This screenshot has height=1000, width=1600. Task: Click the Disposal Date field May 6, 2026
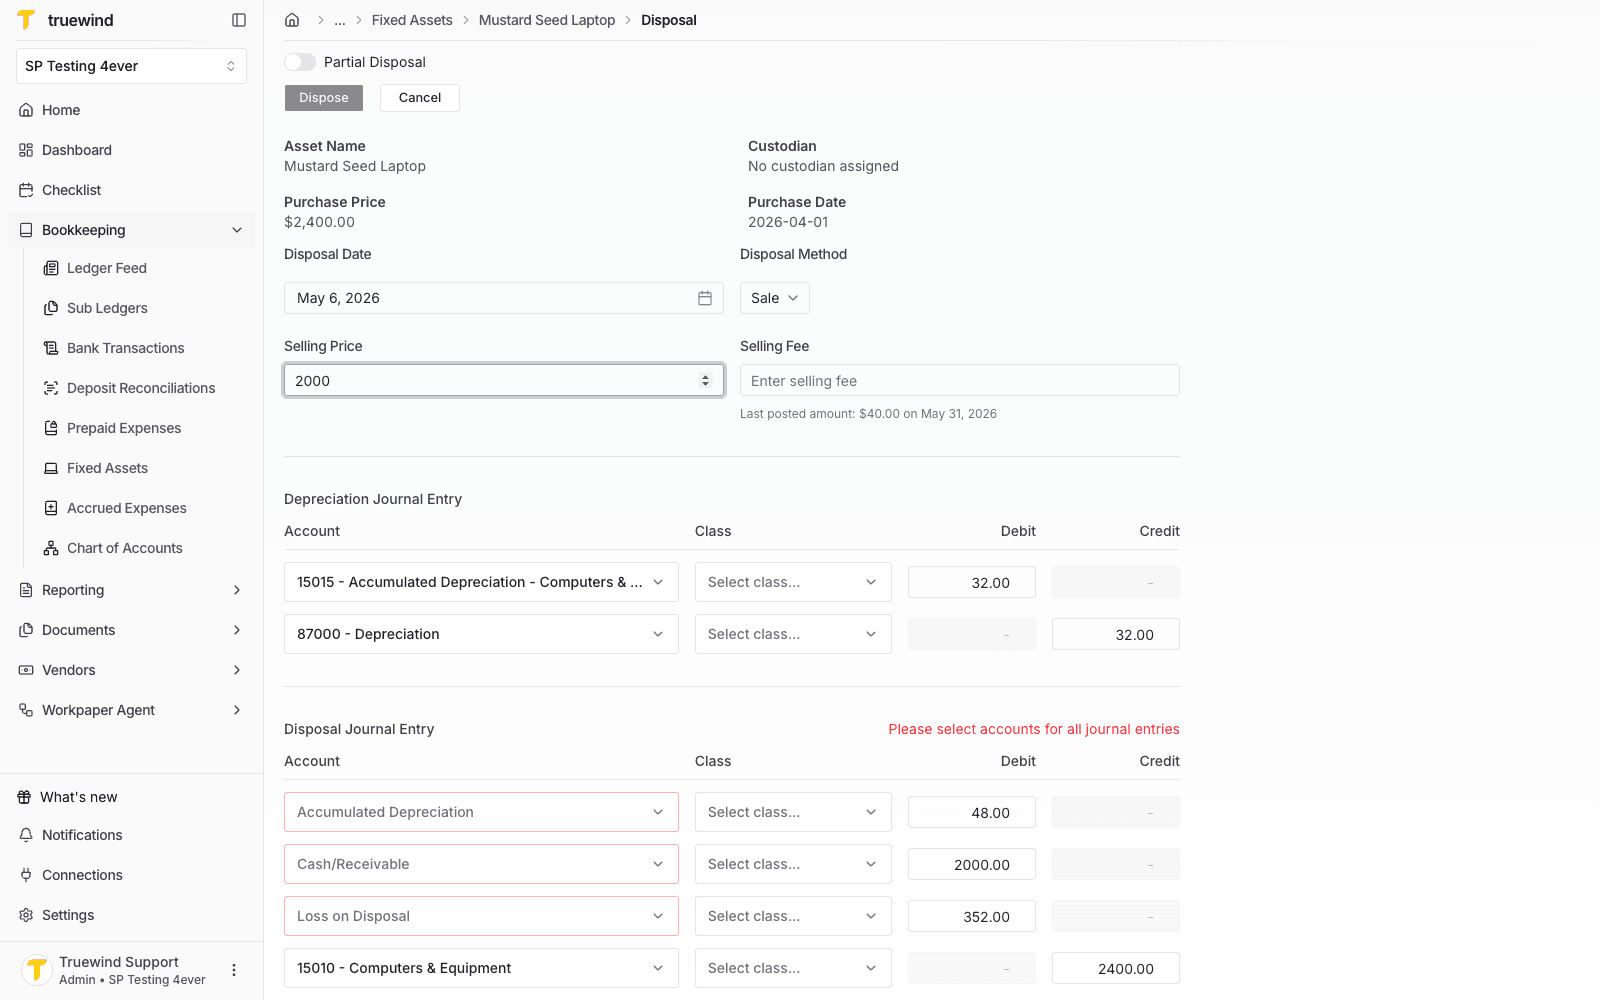(504, 298)
